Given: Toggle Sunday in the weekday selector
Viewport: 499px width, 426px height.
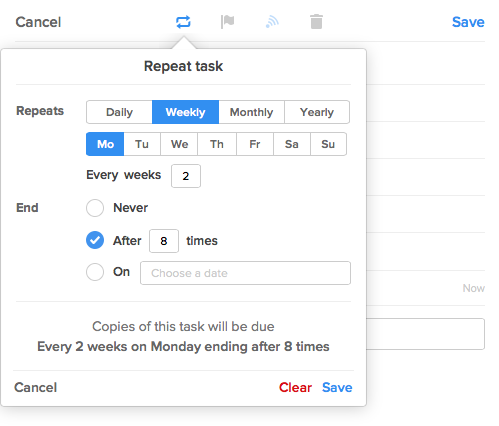Looking at the screenshot, I should (328, 144).
